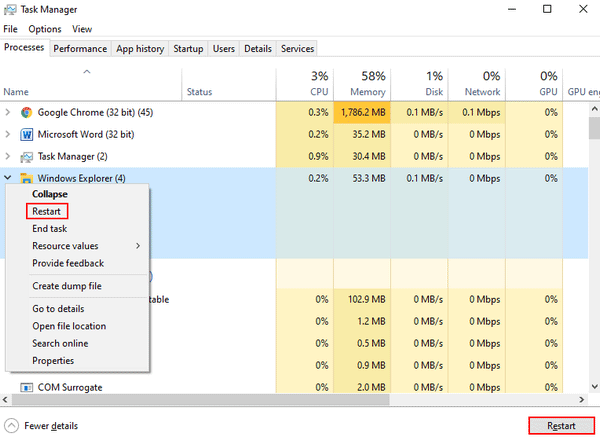
Task: Click the 2.0 MB COM Surrogate memory value
Action: (371, 387)
